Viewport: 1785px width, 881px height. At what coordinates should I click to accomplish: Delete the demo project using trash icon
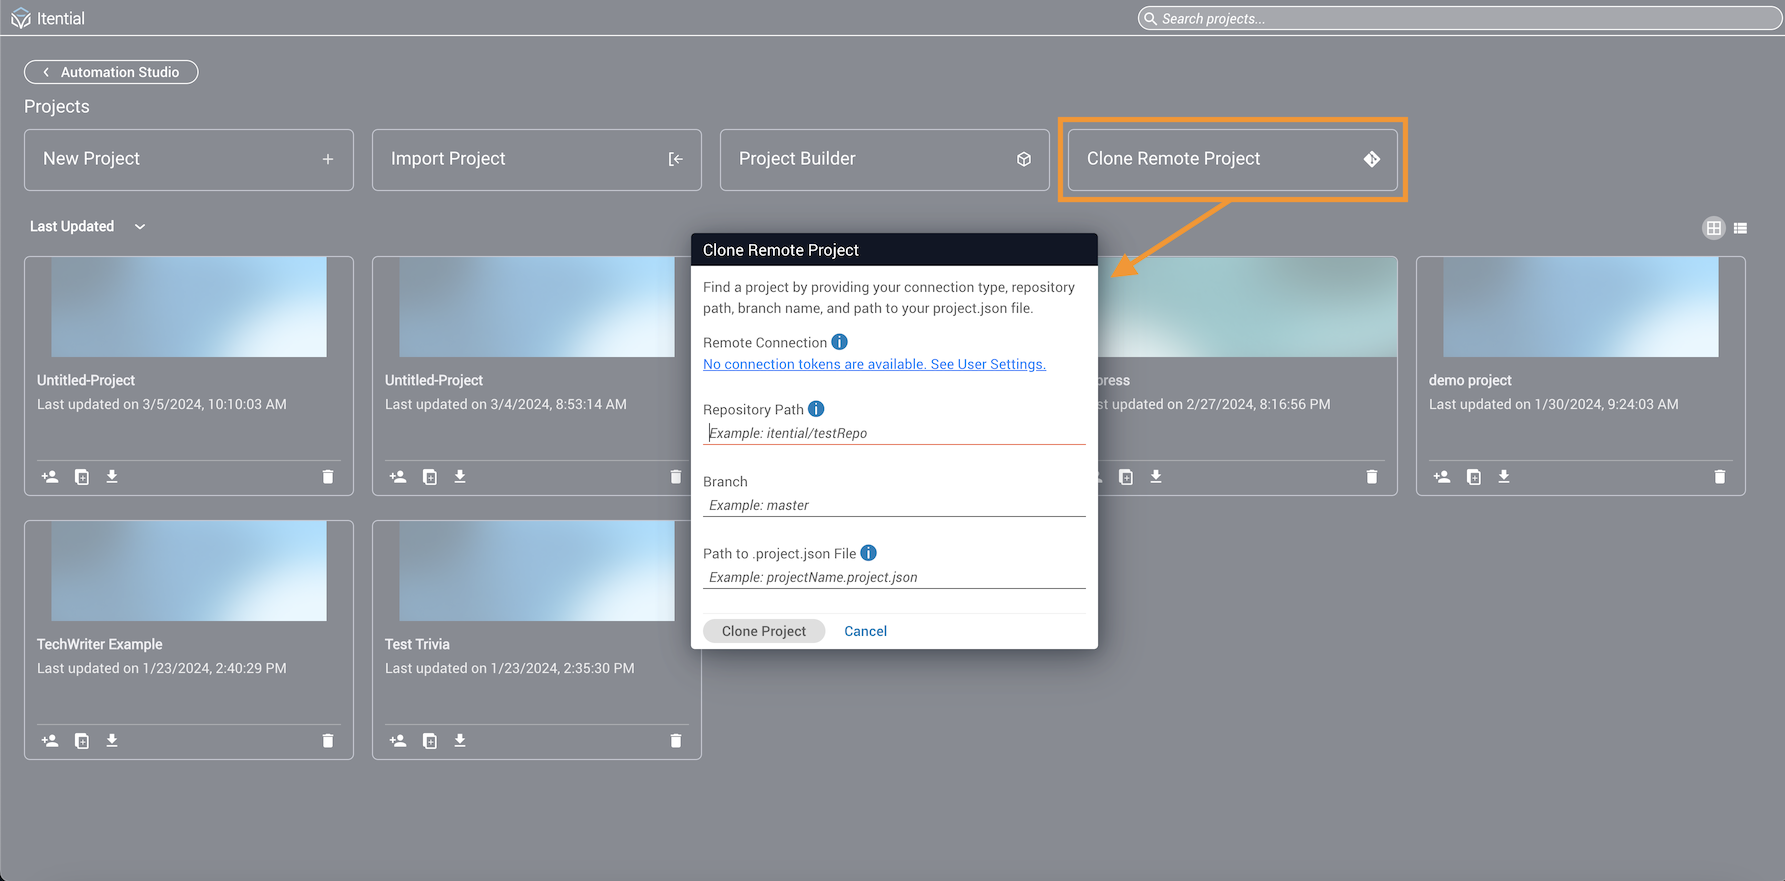1719,477
